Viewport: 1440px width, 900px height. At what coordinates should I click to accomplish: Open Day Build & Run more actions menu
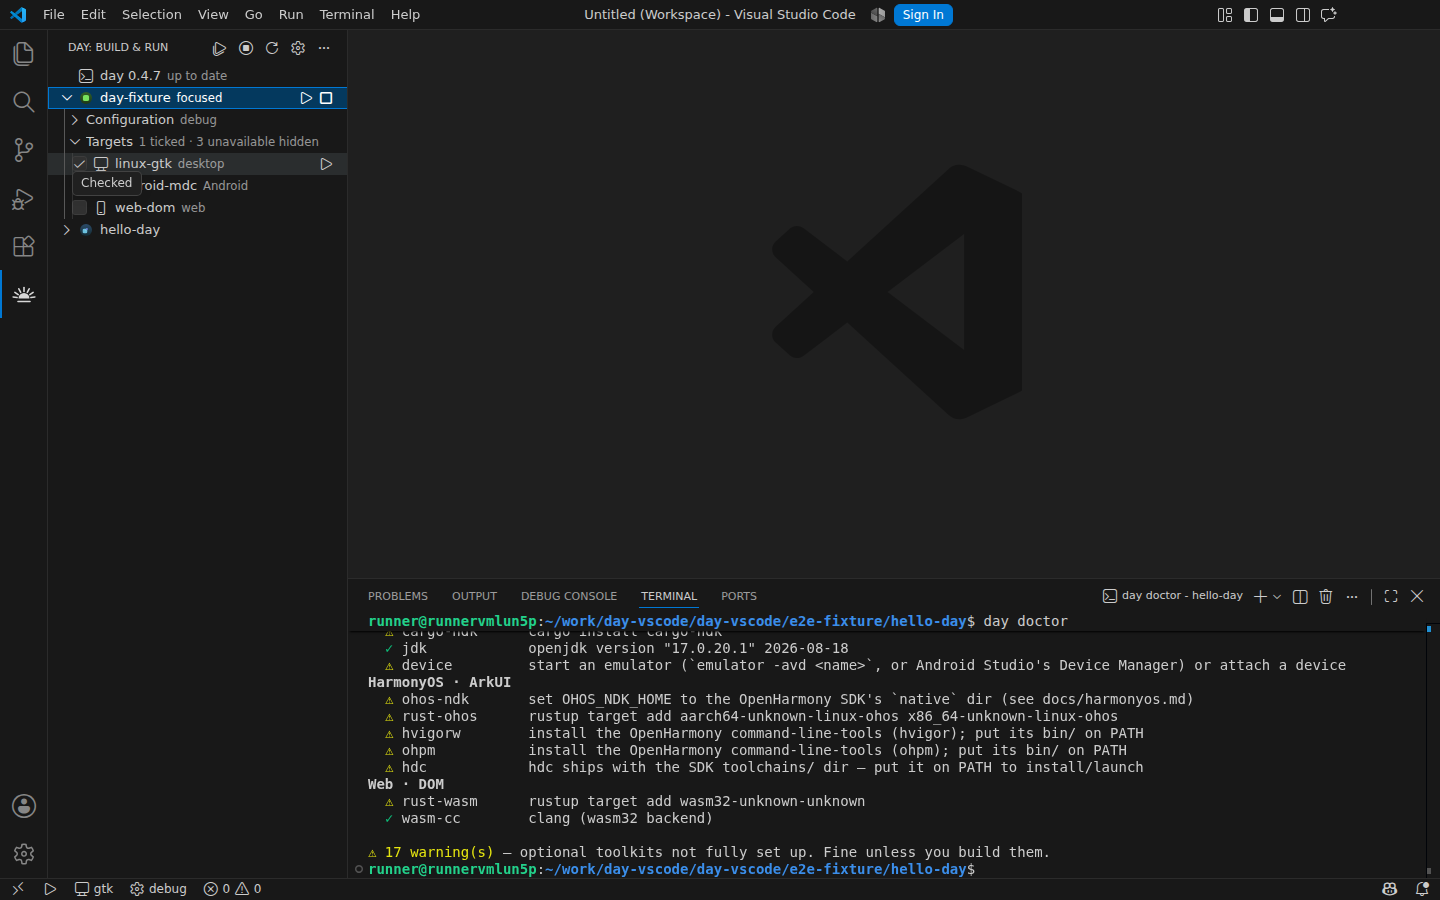[324, 48]
